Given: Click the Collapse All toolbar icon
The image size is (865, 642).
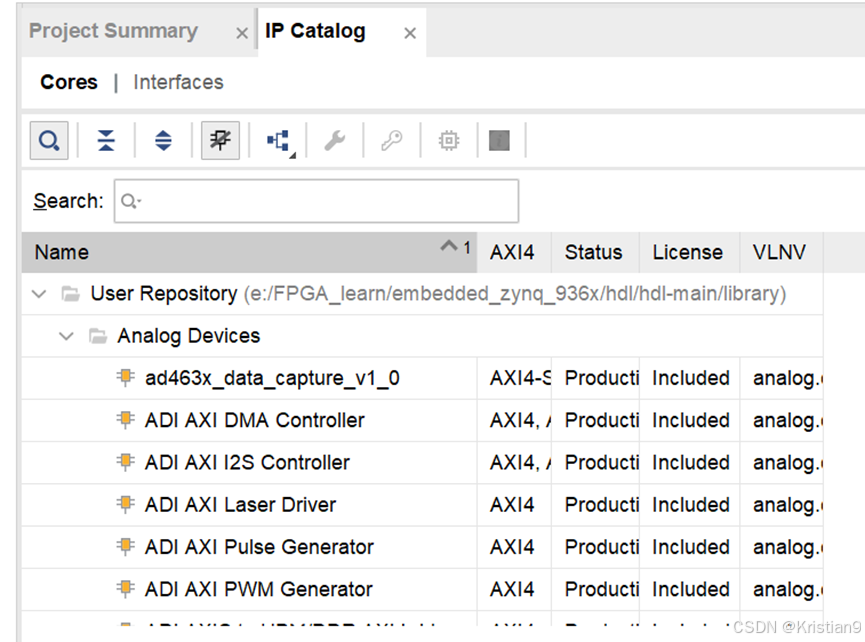Looking at the screenshot, I should click(x=106, y=141).
